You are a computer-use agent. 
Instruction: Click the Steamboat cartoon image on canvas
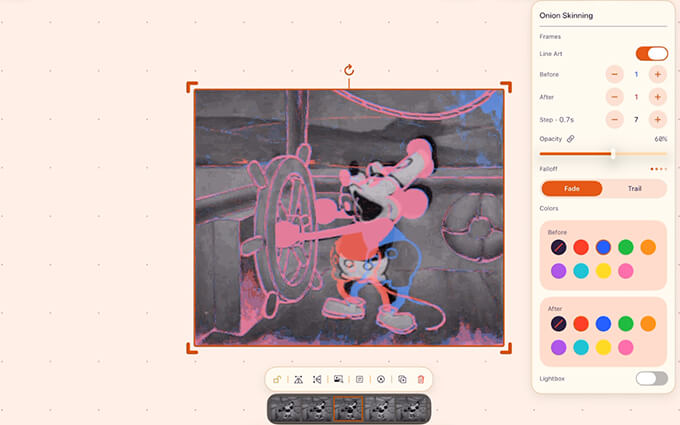(x=349, y=217)
